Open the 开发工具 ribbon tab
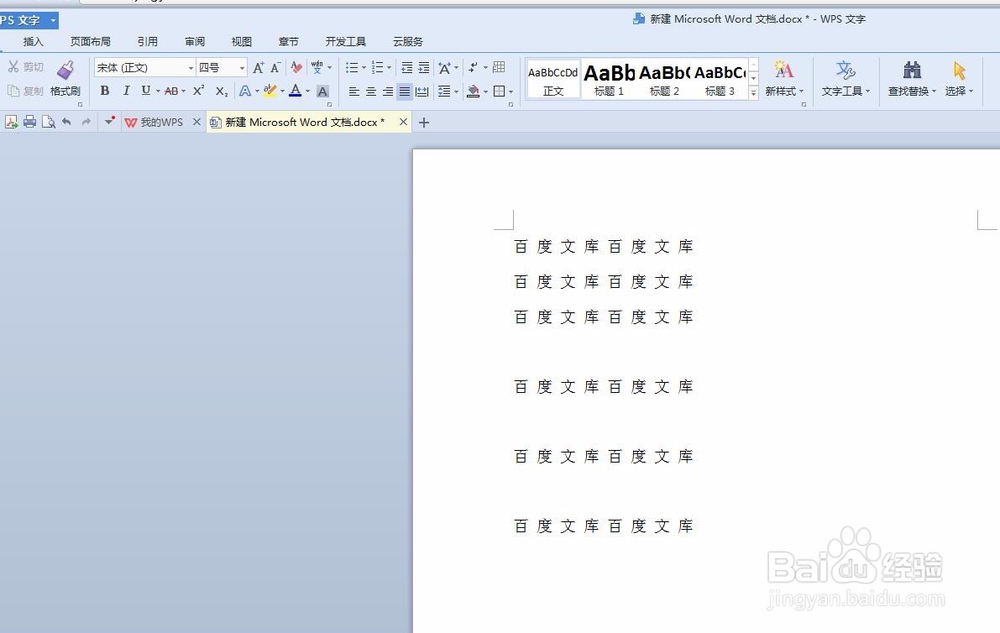Screen dimensions: 1000x633 346,41
